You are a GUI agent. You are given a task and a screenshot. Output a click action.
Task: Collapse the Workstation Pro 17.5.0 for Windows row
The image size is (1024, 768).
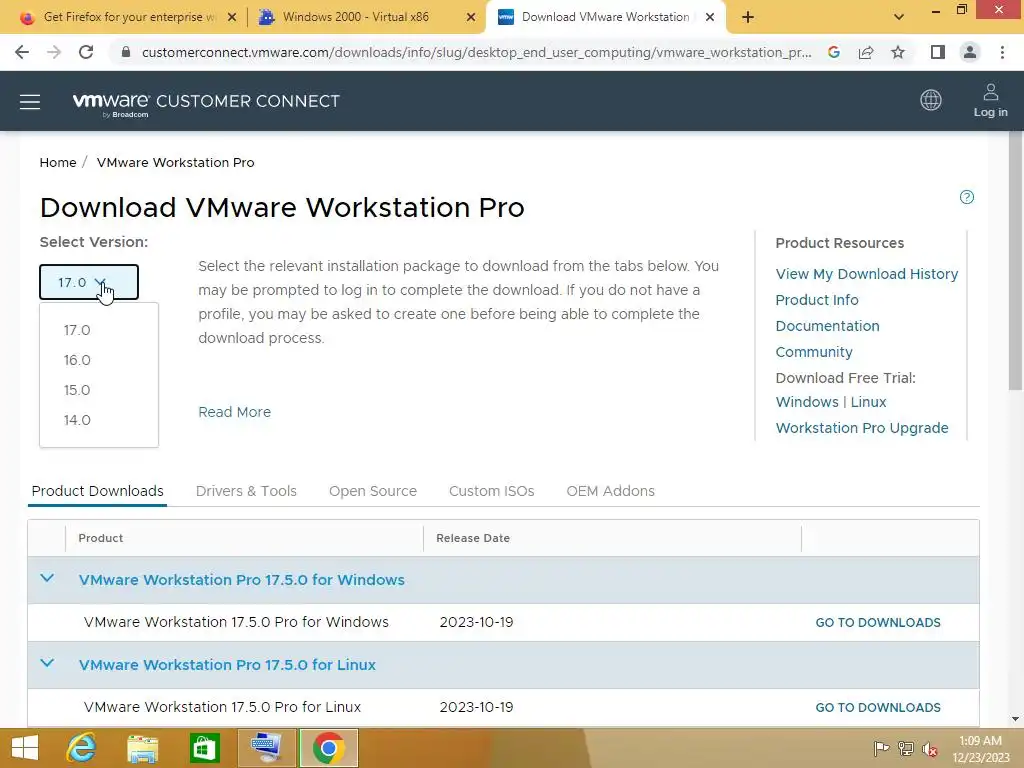click(x=47, y=579)
